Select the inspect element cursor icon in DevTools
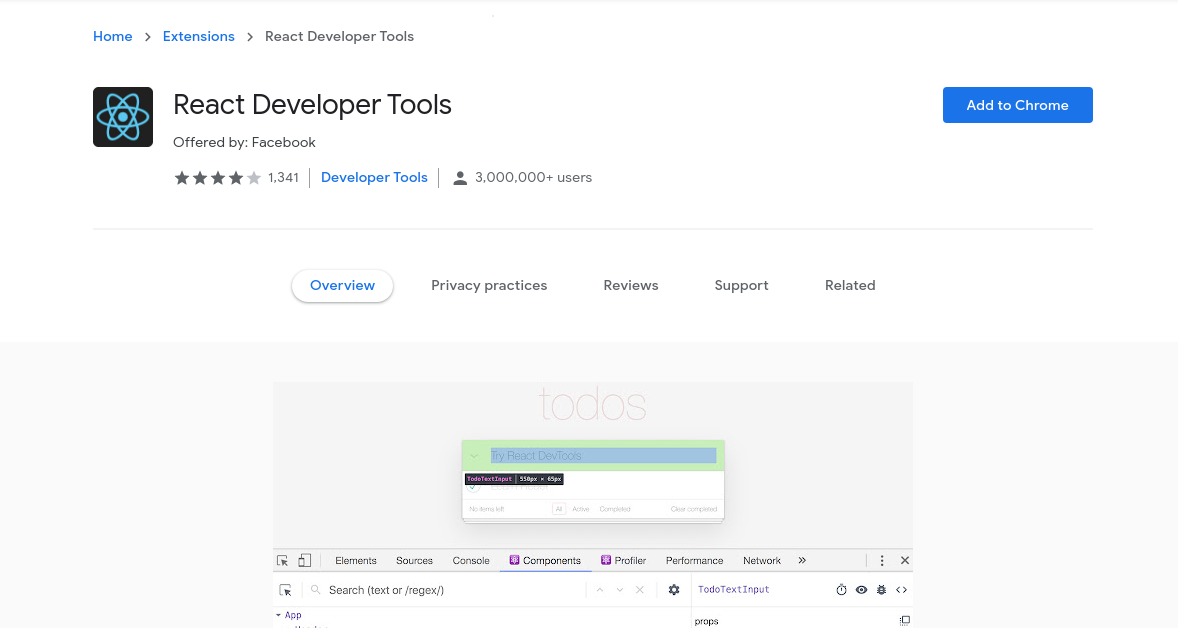The height and width of the screenshot is (628, 1178). tap(282, 560)
